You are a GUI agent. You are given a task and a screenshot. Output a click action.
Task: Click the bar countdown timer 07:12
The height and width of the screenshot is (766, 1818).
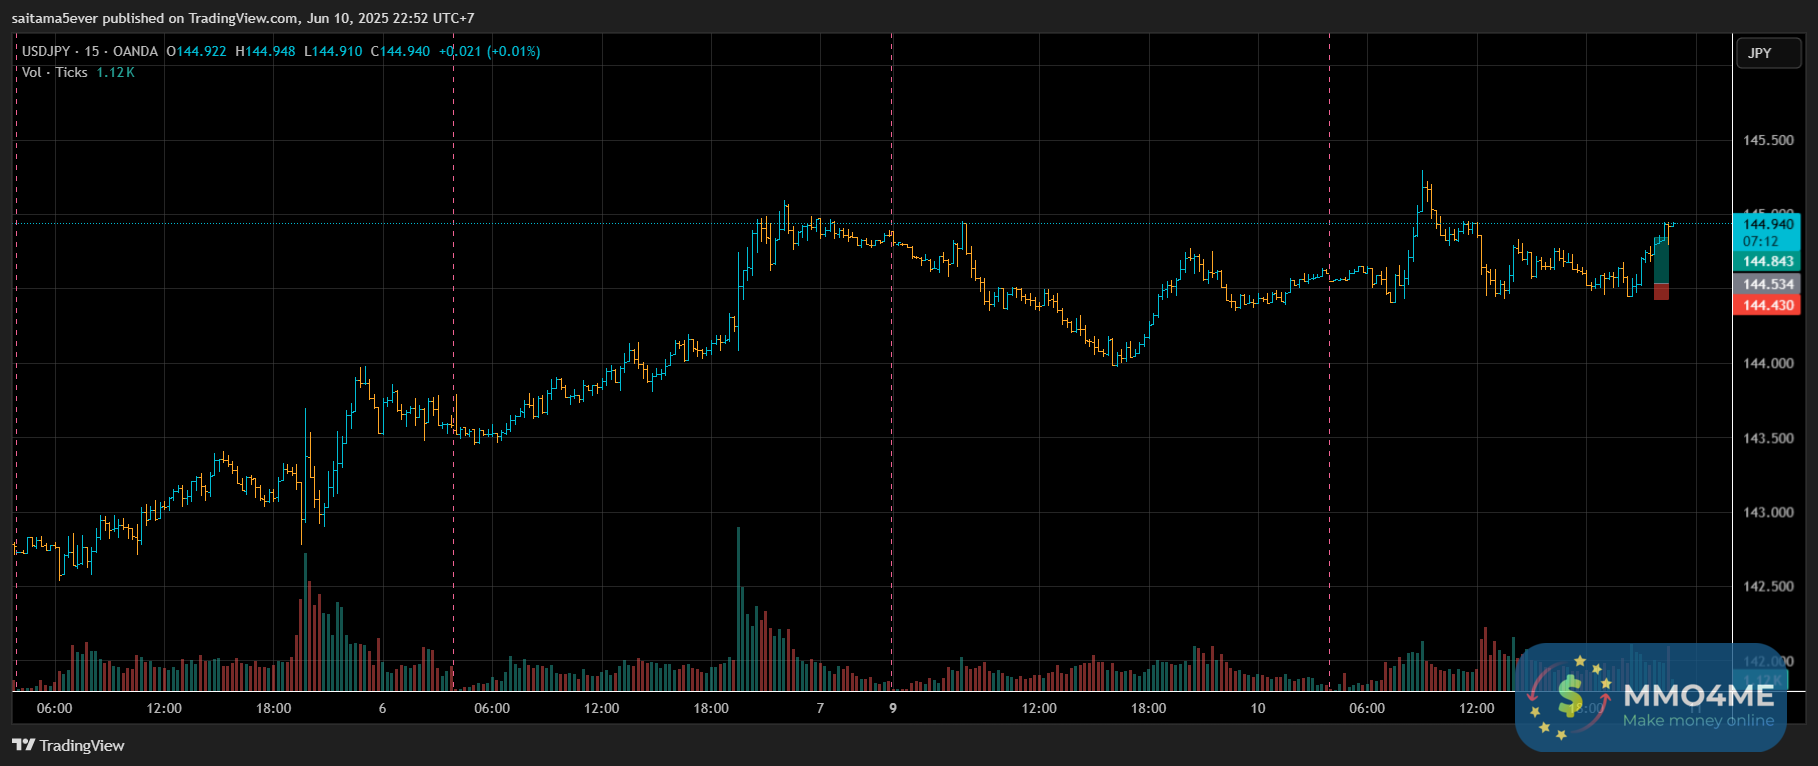point(1761,241)
